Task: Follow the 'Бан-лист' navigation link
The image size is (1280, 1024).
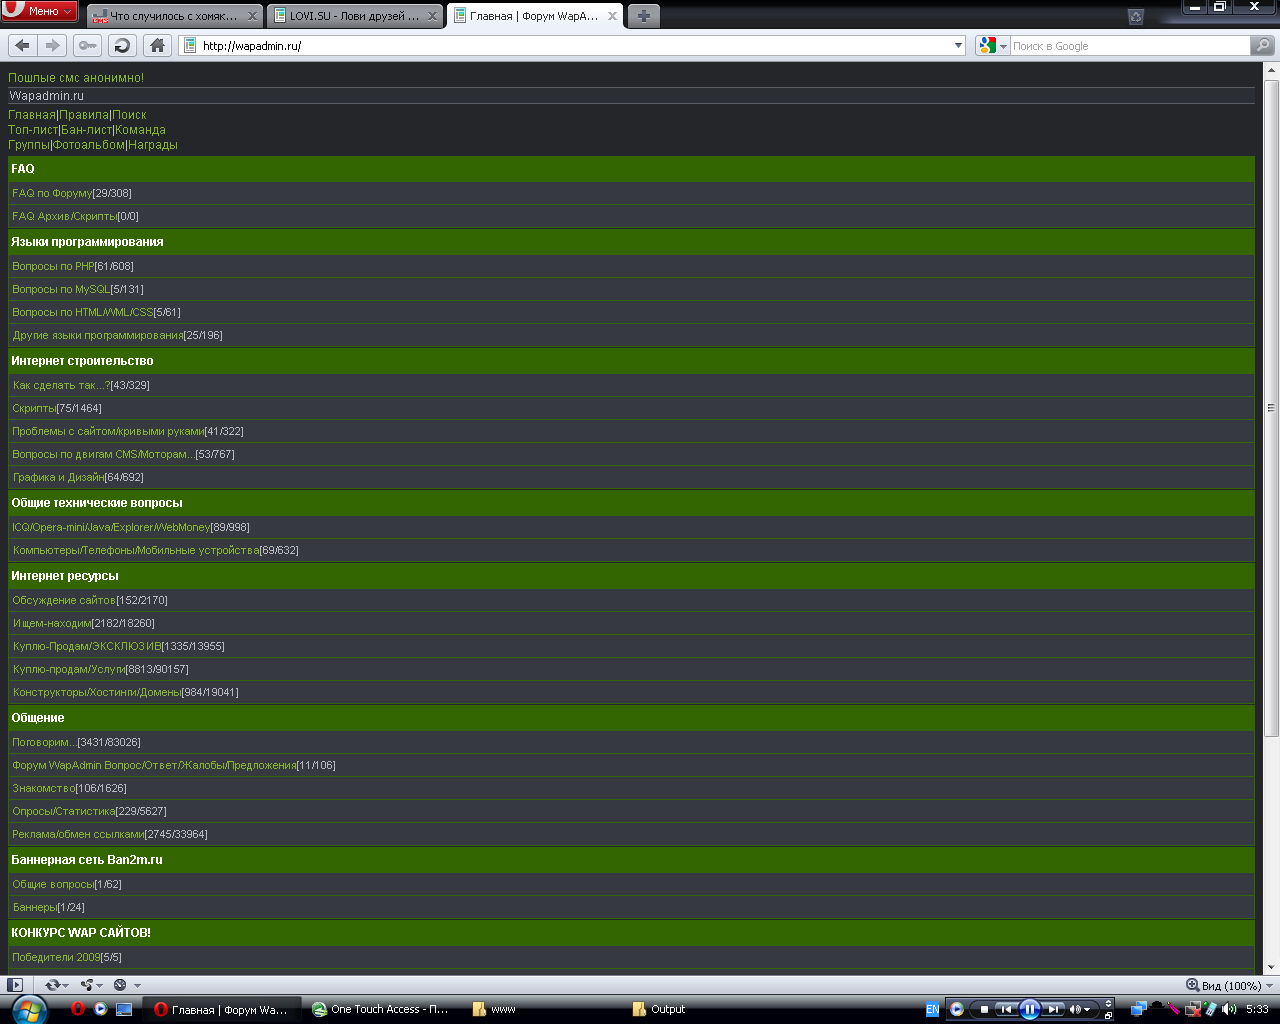Action: click(86, 130)
